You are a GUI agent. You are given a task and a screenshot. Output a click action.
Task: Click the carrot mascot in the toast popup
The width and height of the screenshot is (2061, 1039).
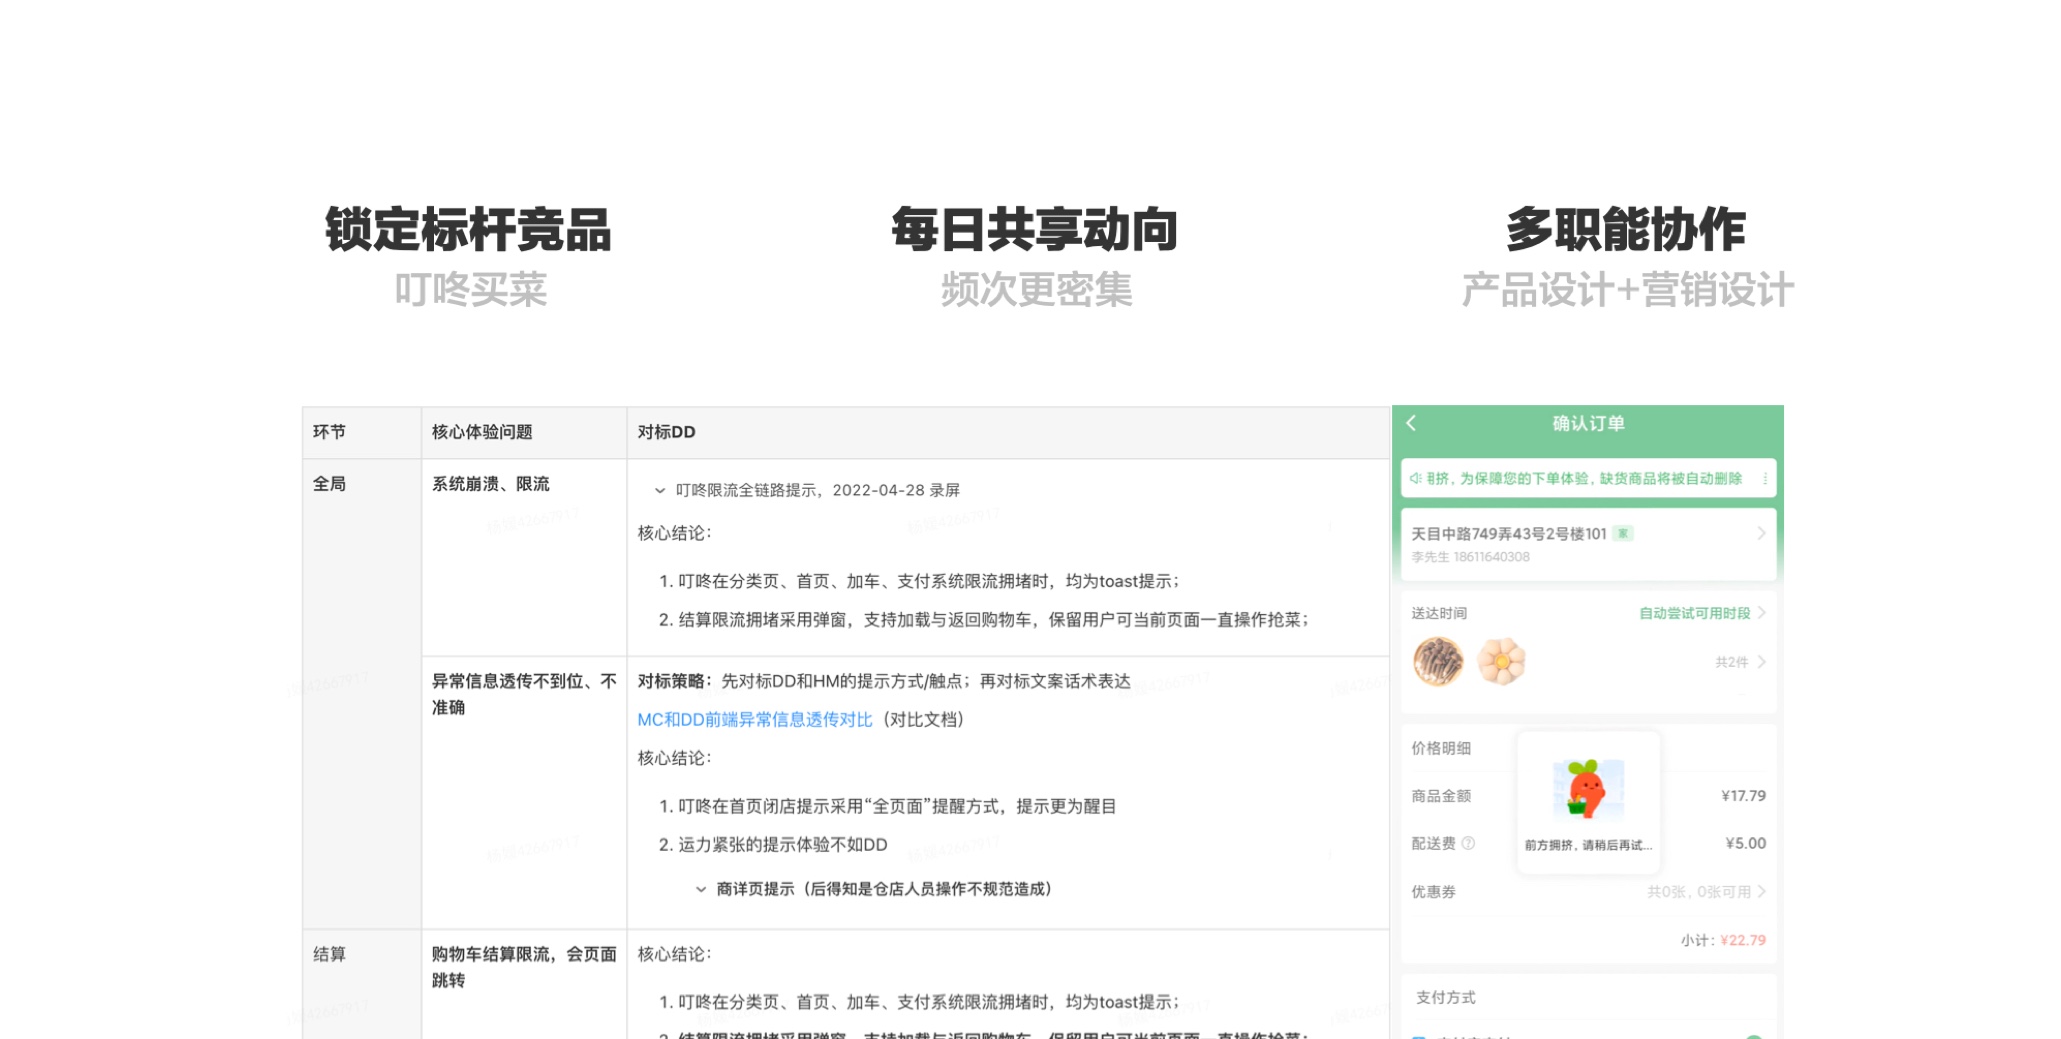pos(1587,790)
